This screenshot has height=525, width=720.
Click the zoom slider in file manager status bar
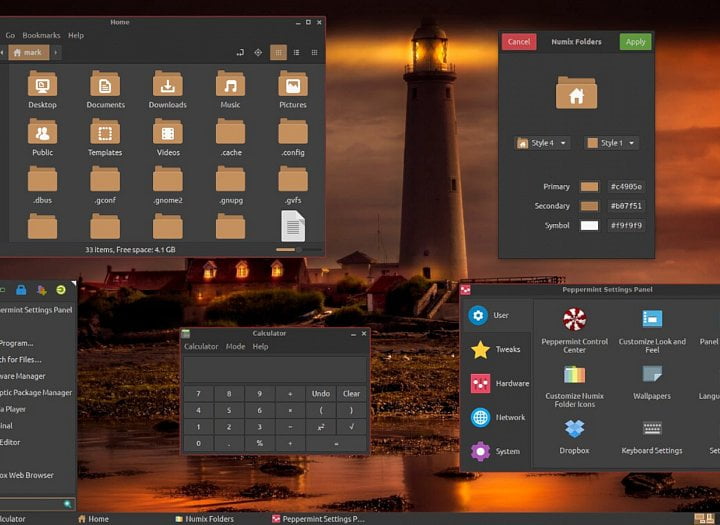tap(298, 249)
